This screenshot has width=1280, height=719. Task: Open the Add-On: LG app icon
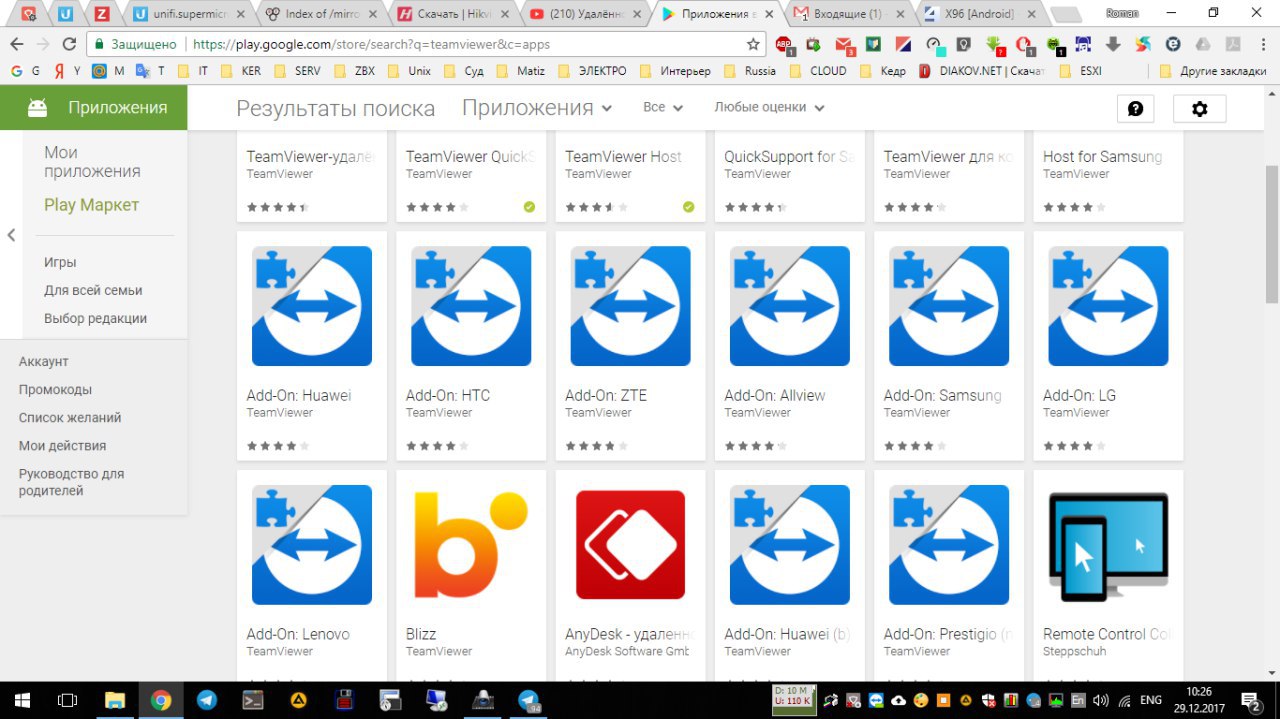(1108, 306)
